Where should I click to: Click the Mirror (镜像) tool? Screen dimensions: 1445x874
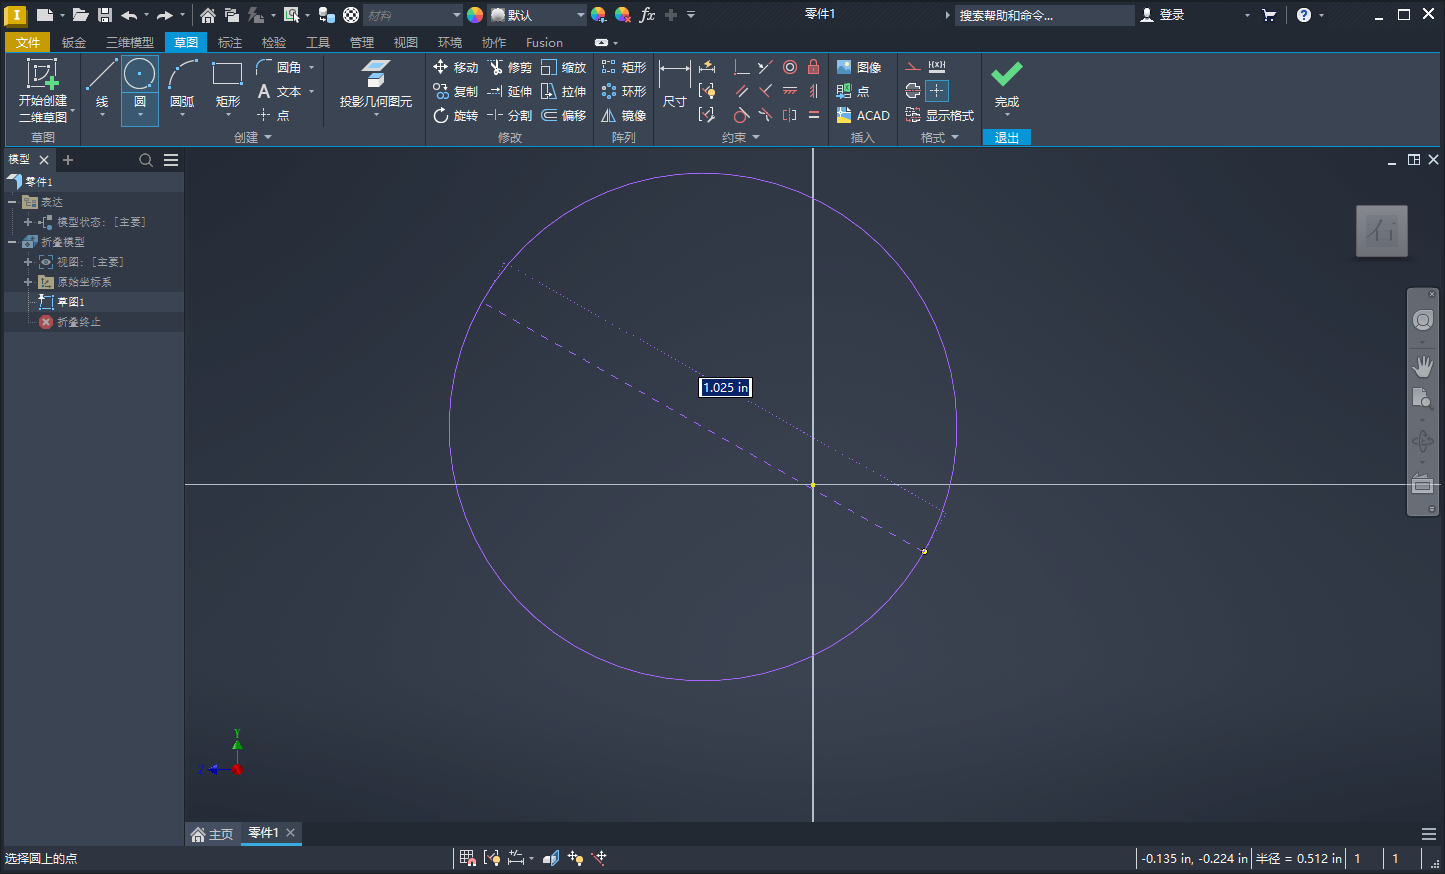click(x=624, y=115)
